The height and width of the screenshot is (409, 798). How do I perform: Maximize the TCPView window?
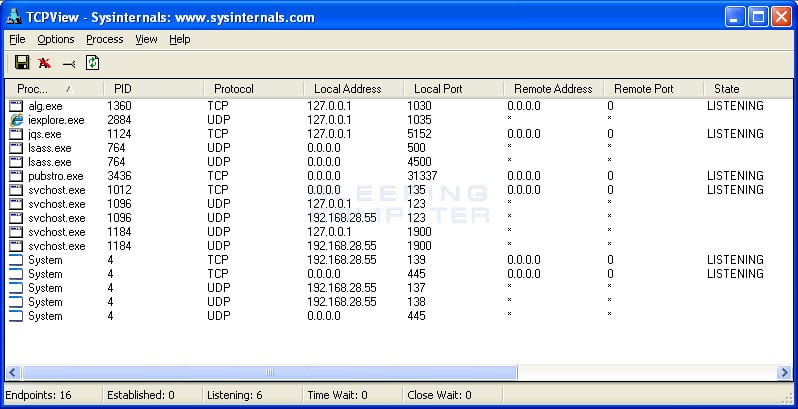click(x=758, y=17)
